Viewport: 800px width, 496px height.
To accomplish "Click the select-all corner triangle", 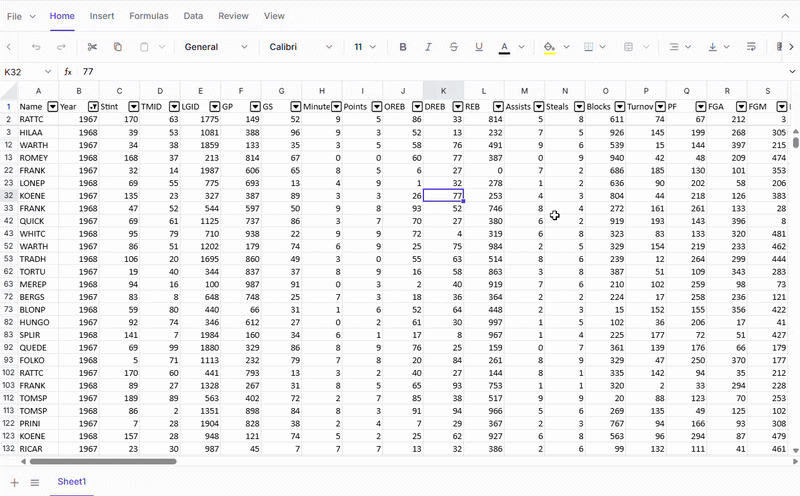I will pyautogui.click(x=9, y=91).
